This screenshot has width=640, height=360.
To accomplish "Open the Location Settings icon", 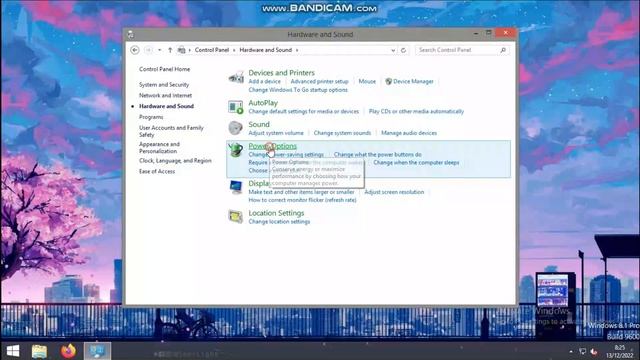I will (236, 216).
